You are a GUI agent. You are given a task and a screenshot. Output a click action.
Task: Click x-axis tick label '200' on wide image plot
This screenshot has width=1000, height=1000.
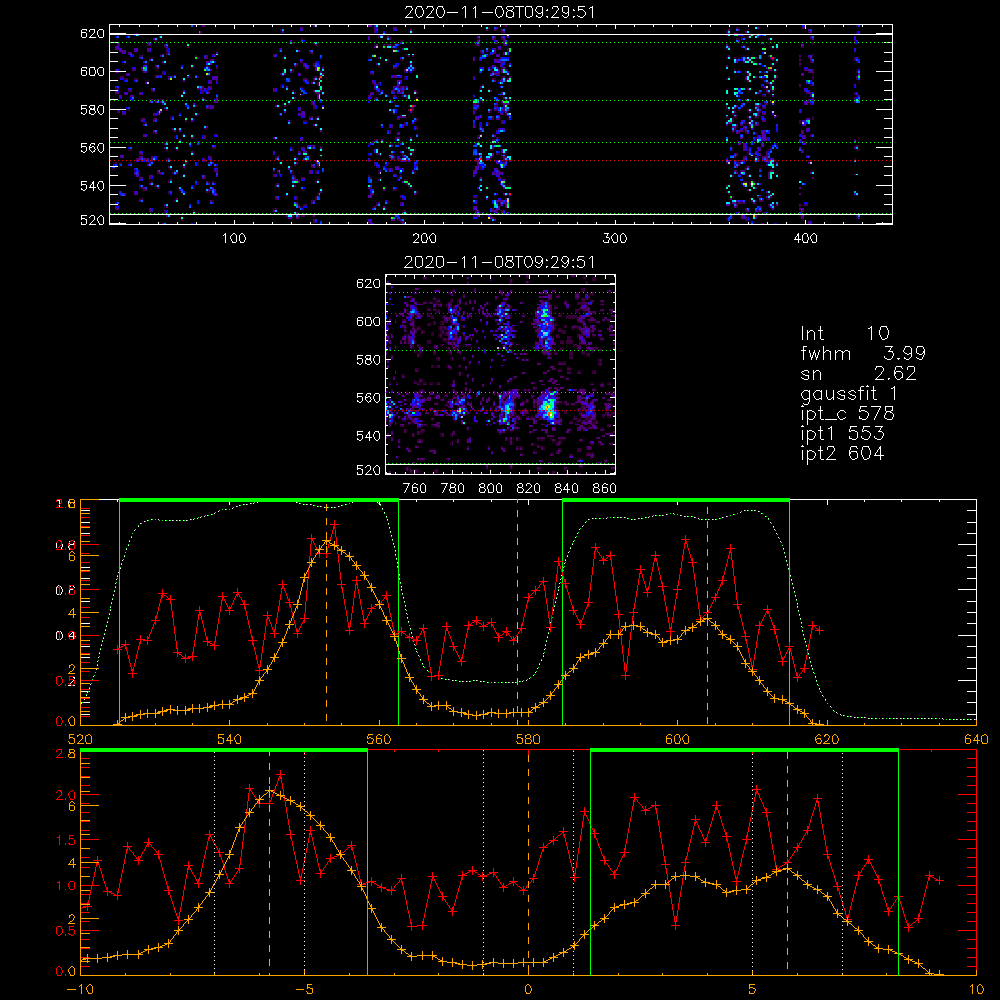coord(424,239)
